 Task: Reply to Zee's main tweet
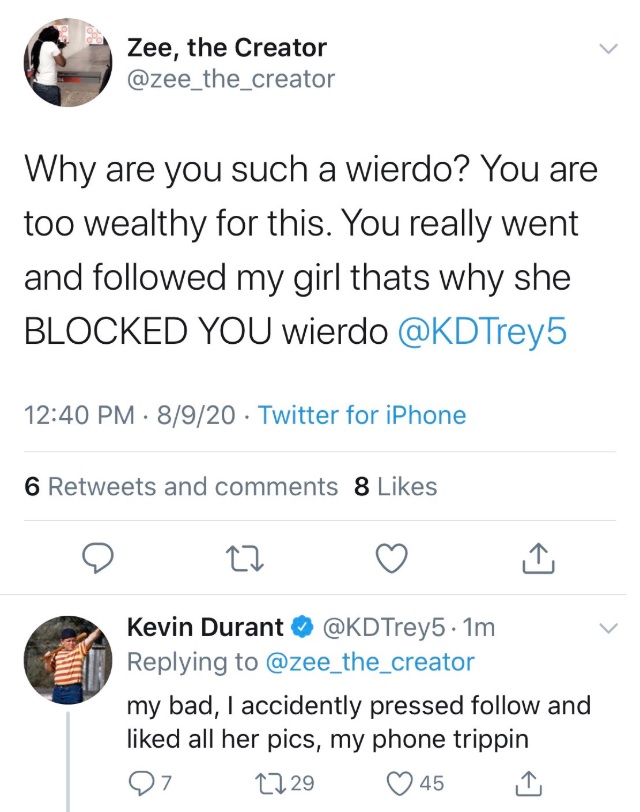pyautogui.click(x=95, y=560)
